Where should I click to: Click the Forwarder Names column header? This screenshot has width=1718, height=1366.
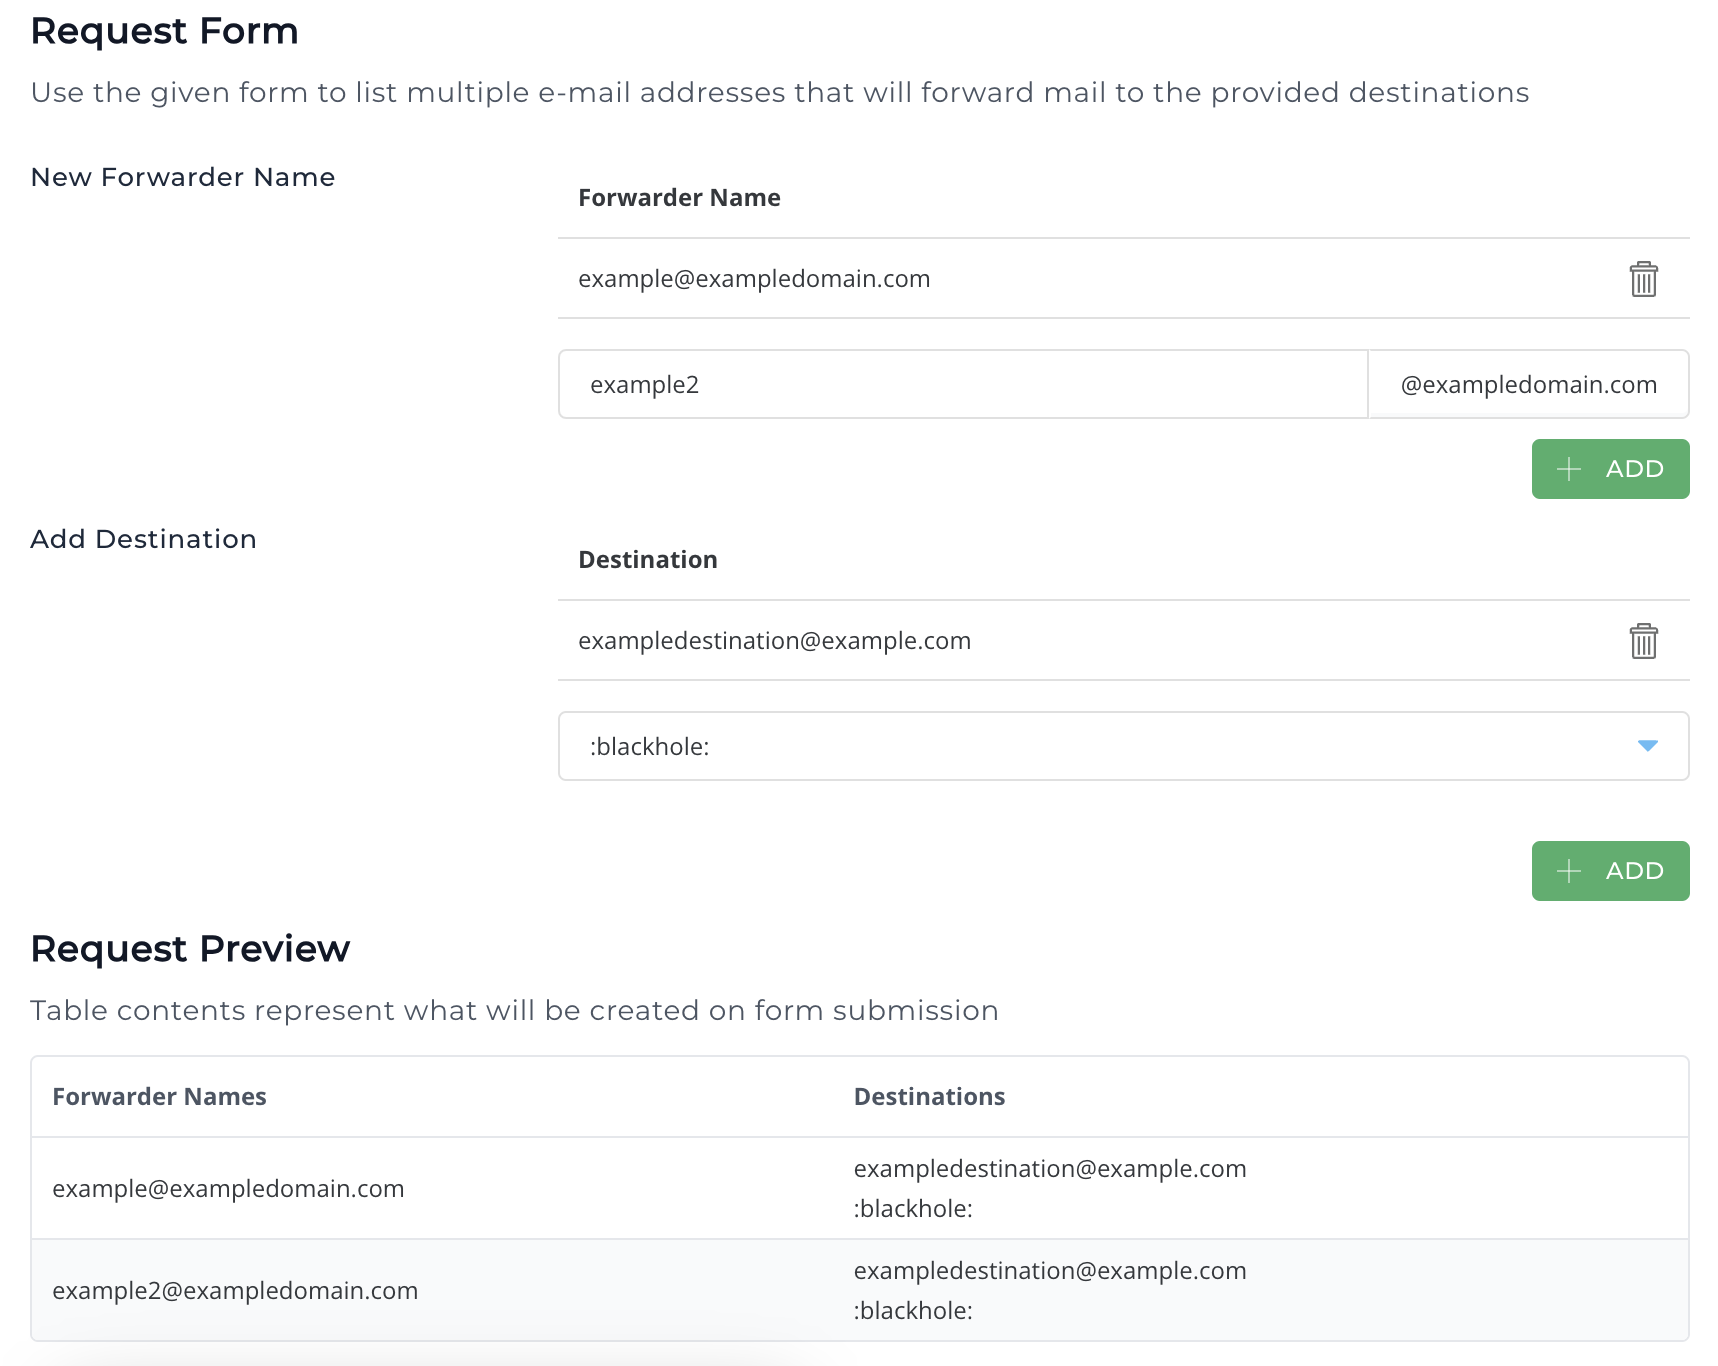point(159,1096)
